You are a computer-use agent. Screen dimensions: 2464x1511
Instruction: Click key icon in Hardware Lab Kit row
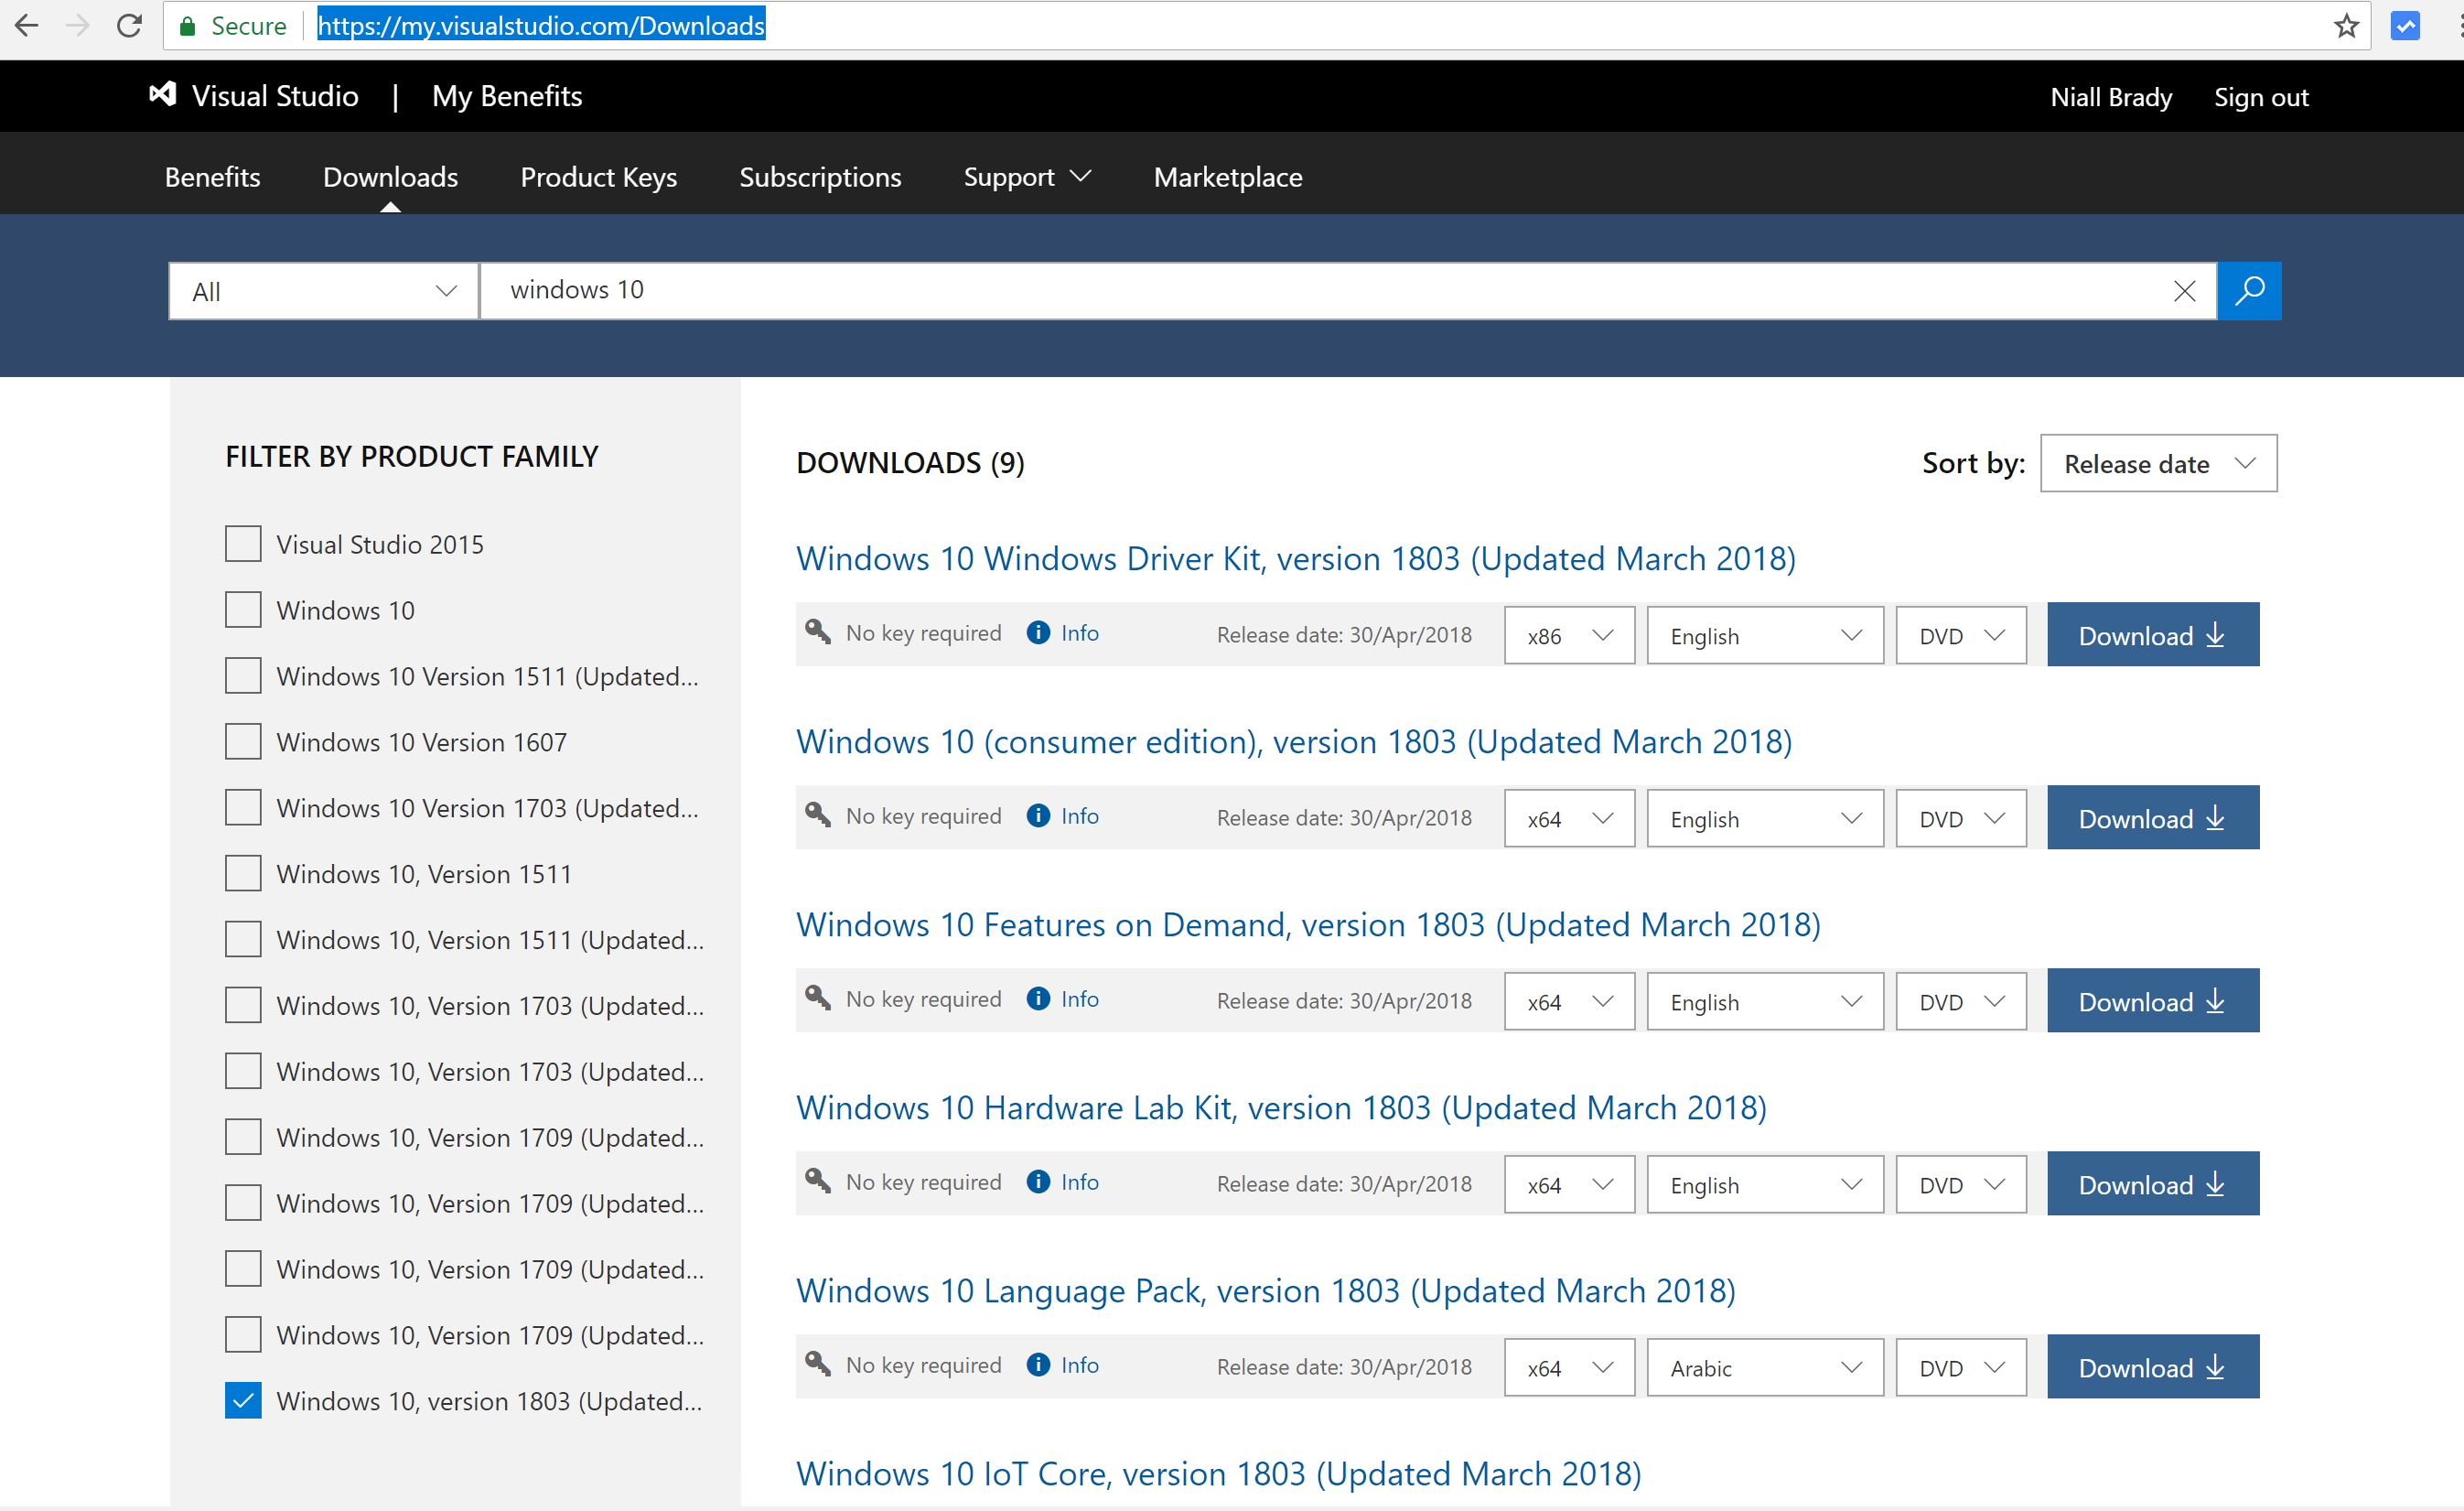pos(818,1180)
